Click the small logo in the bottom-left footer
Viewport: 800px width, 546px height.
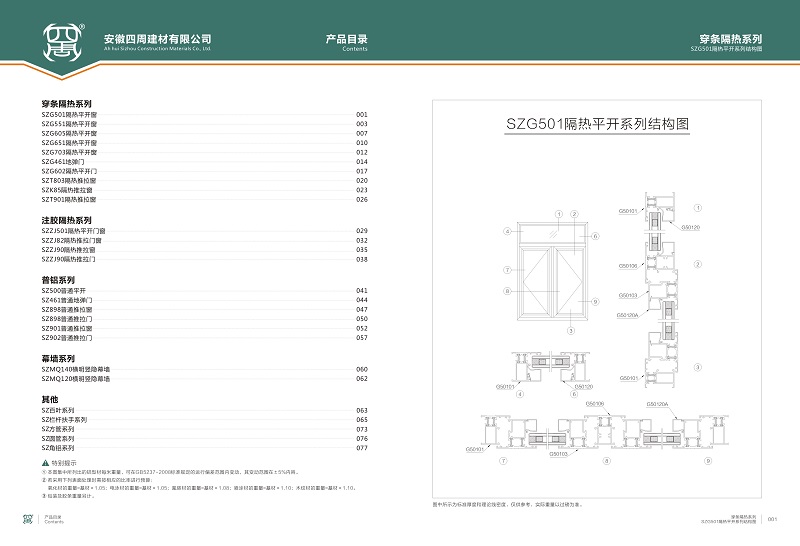(28, 519)
